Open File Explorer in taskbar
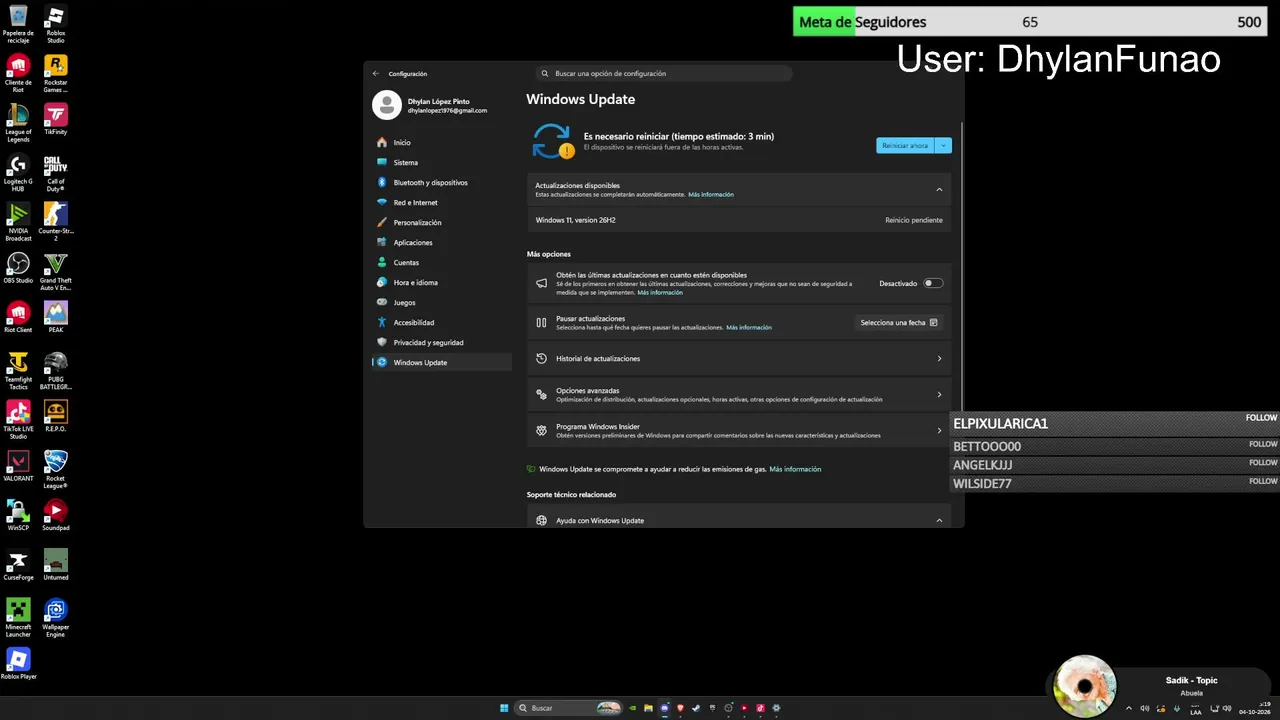 tap(648, 708)
